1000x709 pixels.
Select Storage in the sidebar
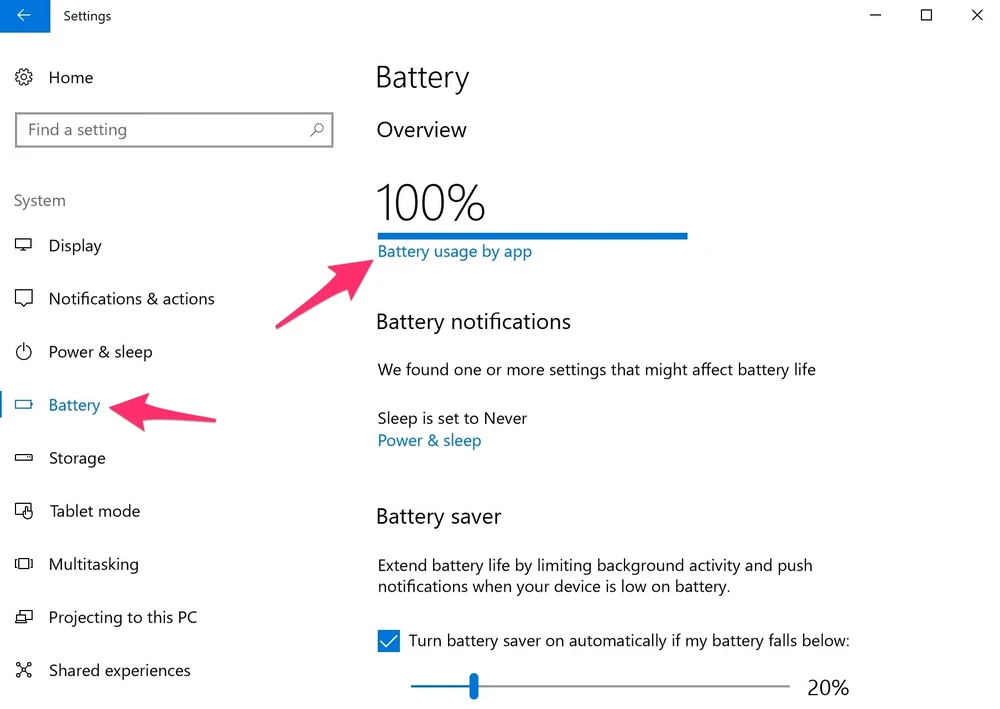(76, 458)
